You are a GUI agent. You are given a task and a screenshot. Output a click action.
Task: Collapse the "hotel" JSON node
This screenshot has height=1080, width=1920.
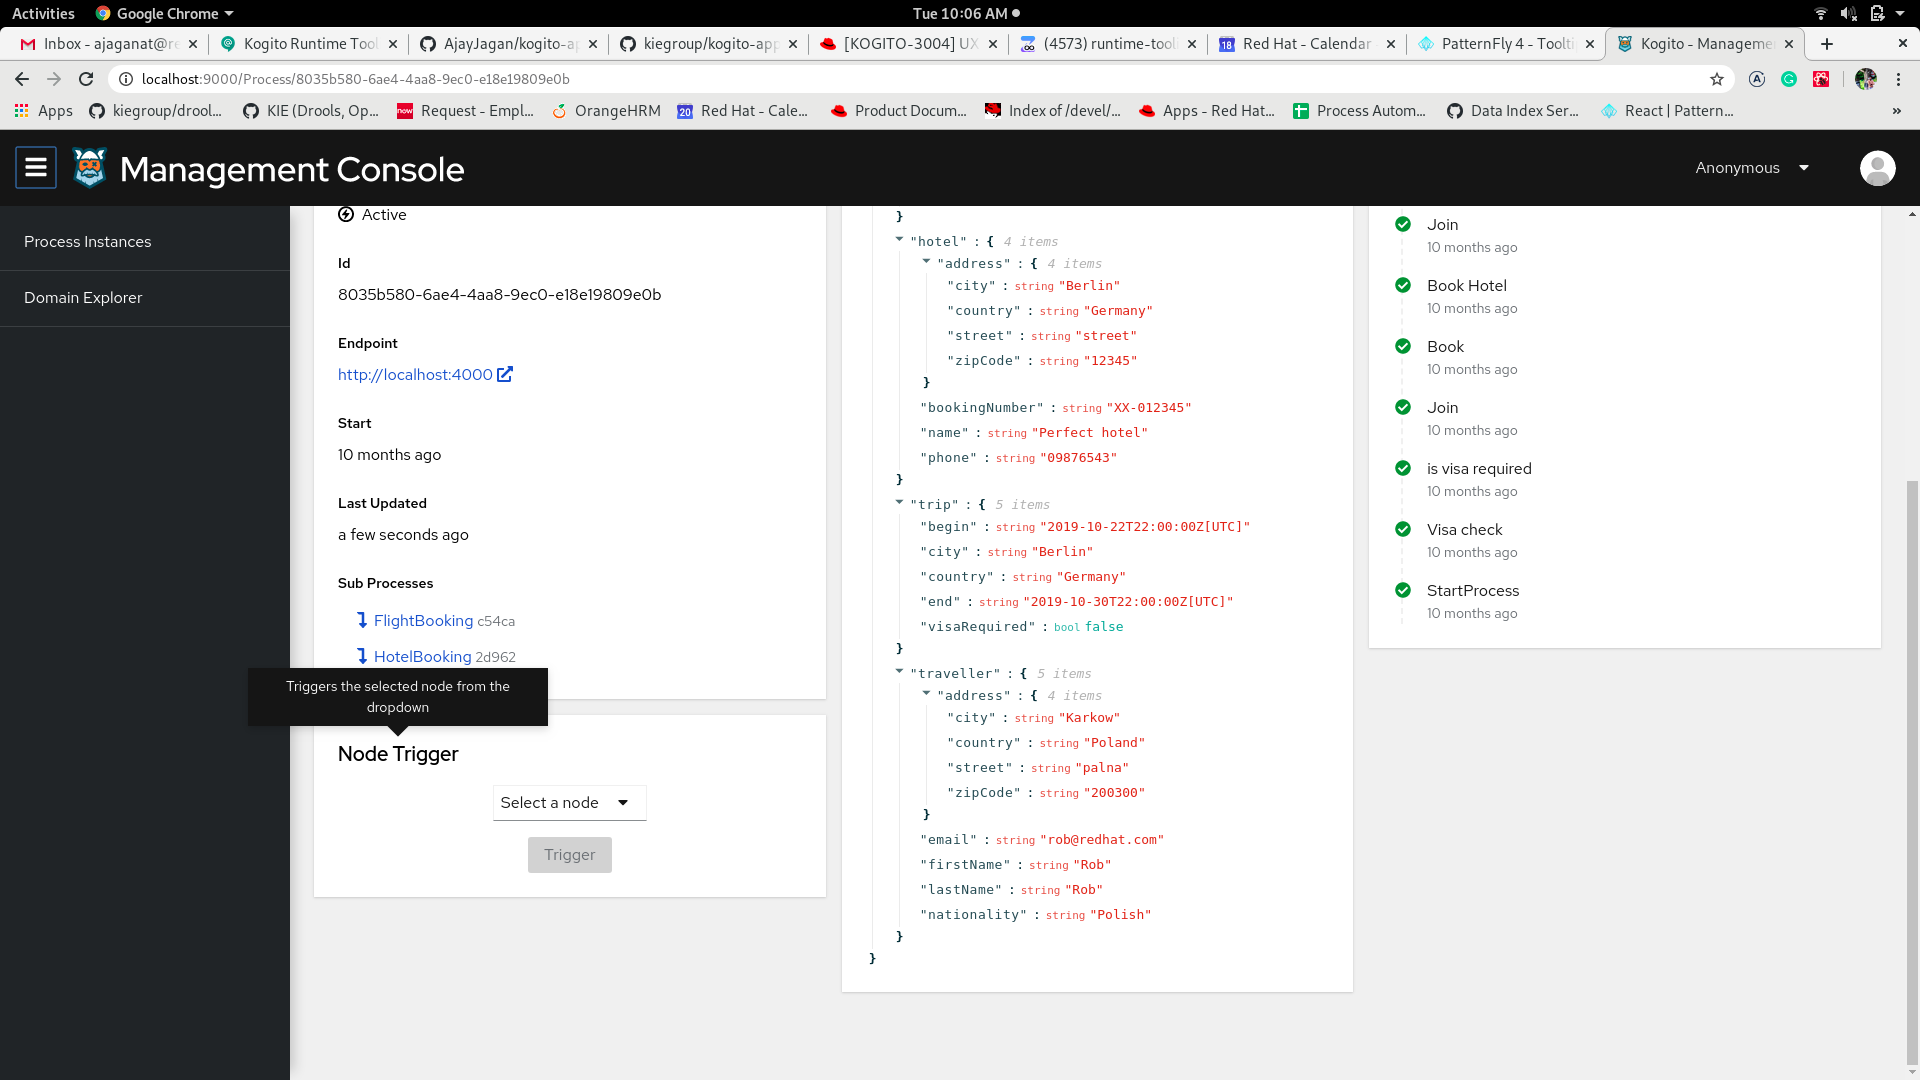899,240
